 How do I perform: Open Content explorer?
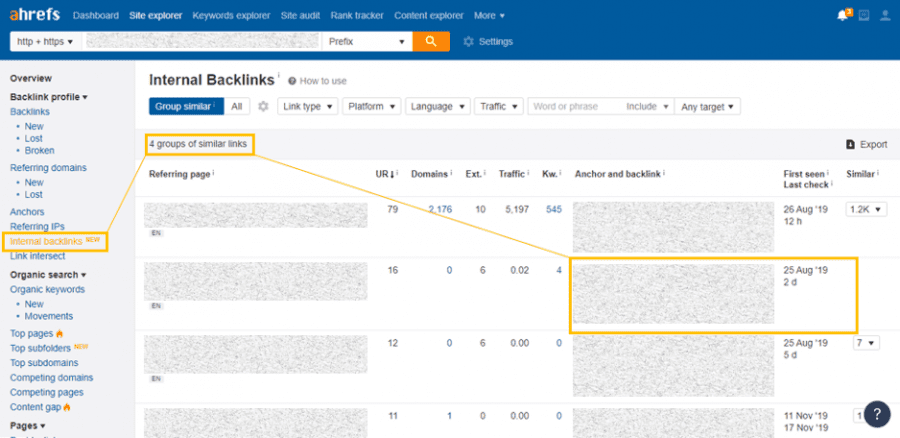(429, 15)
